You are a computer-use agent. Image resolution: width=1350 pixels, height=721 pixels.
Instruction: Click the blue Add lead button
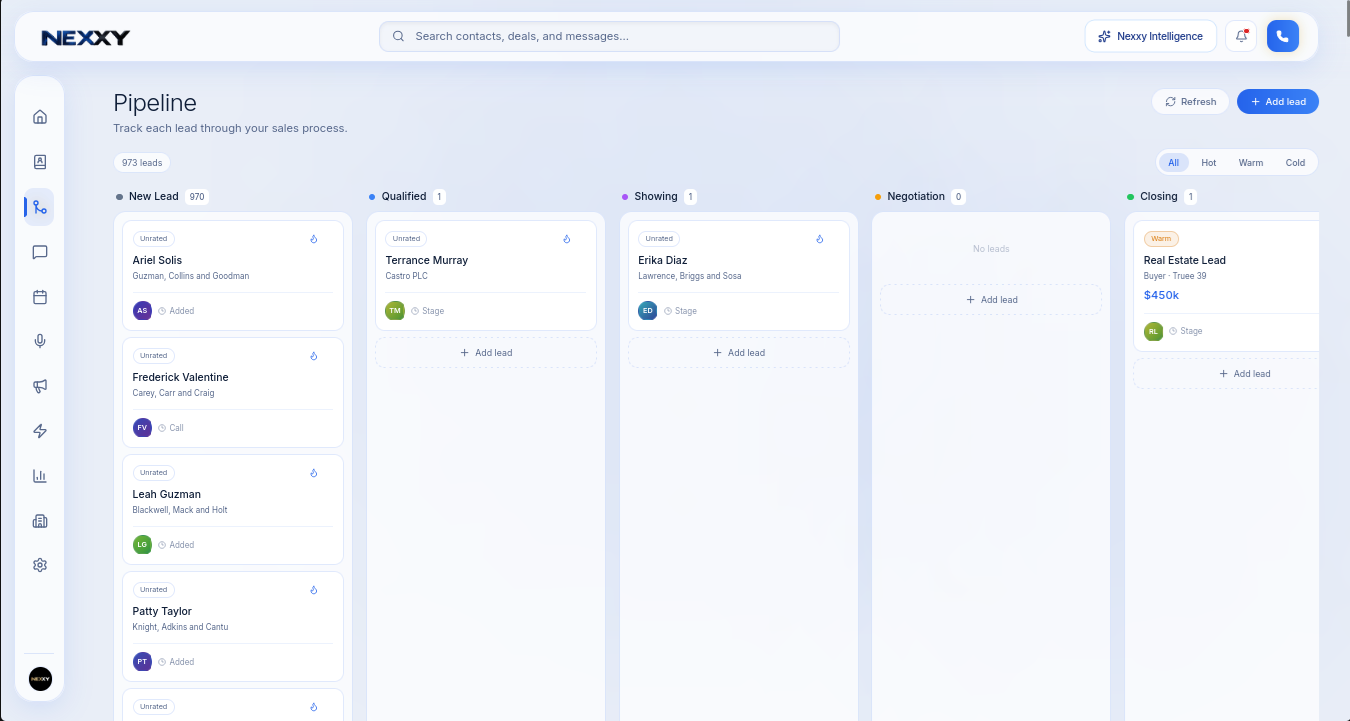coord(1278,102)
